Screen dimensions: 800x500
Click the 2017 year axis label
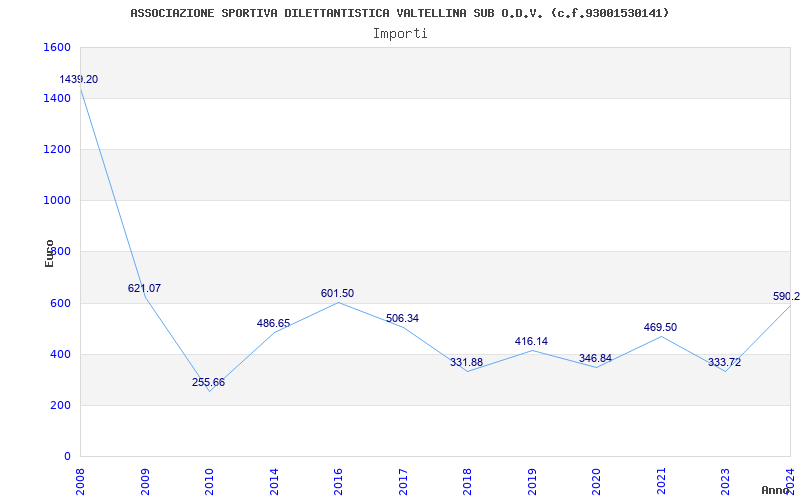(403, 482)
